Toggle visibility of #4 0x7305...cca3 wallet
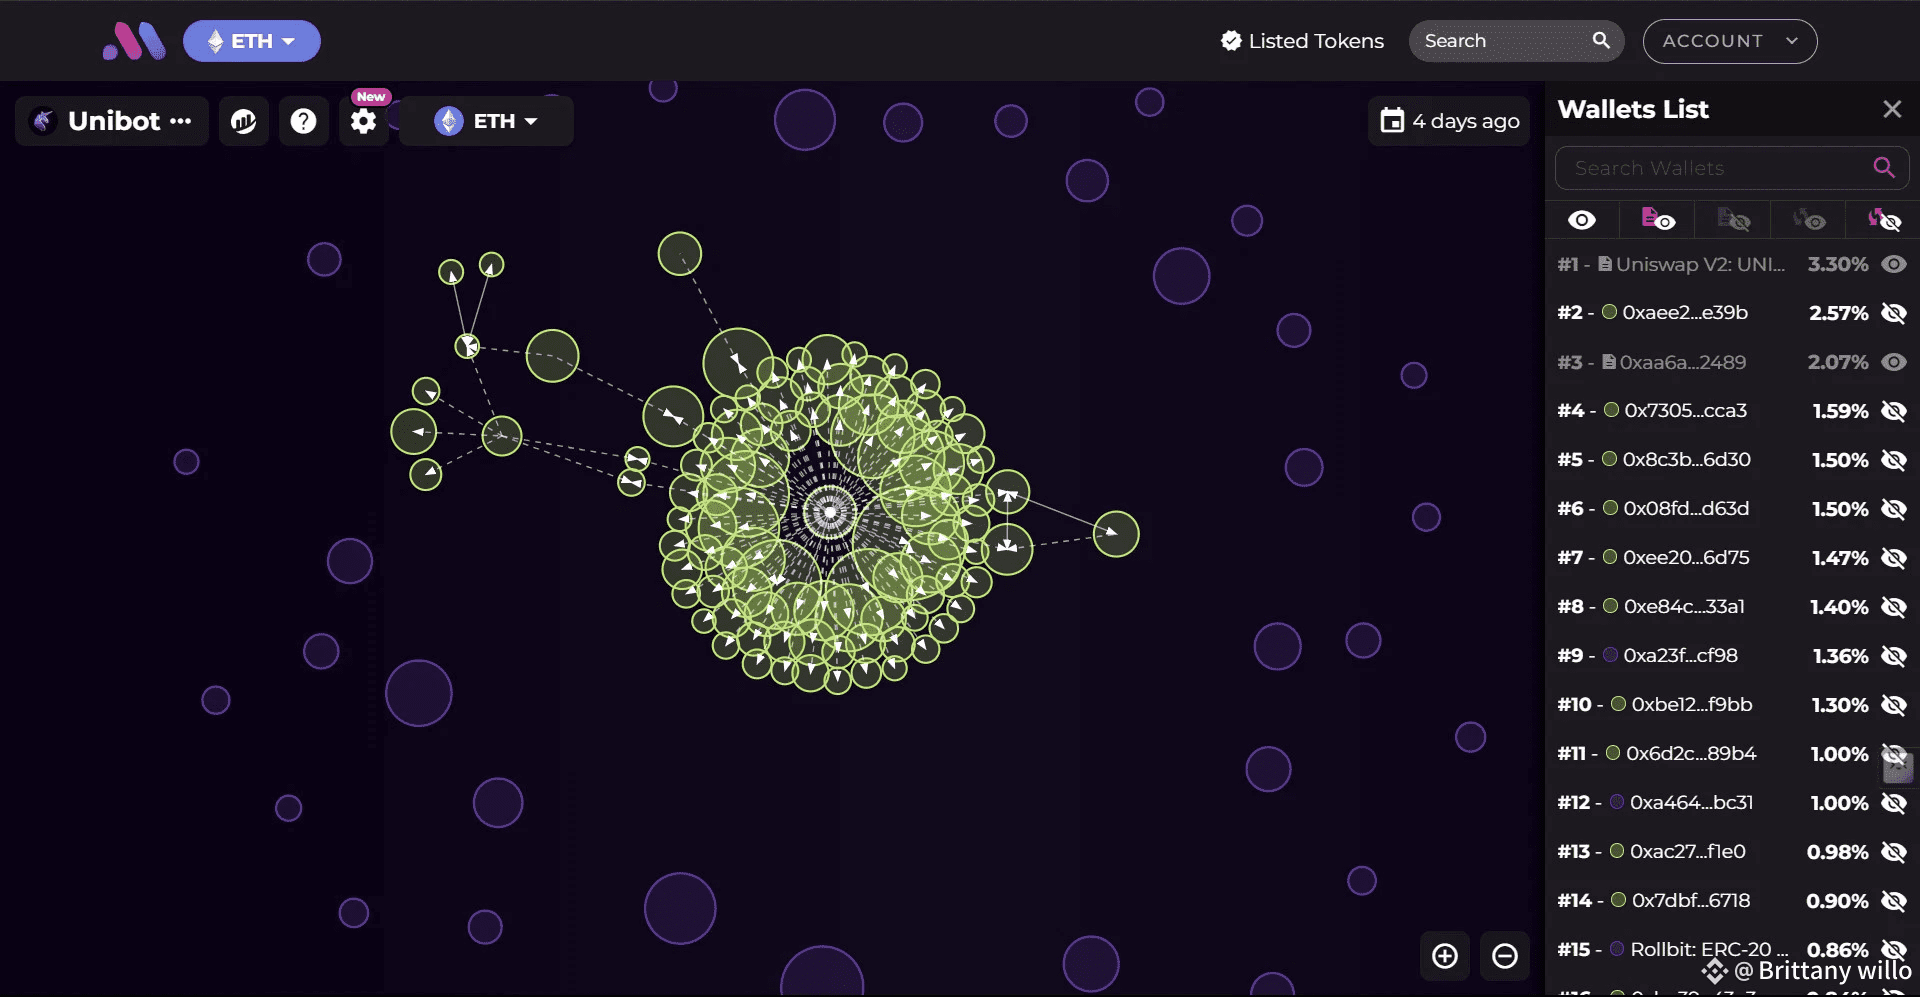This screenshot has width=1920, height=997. (x=1894, y=411)
